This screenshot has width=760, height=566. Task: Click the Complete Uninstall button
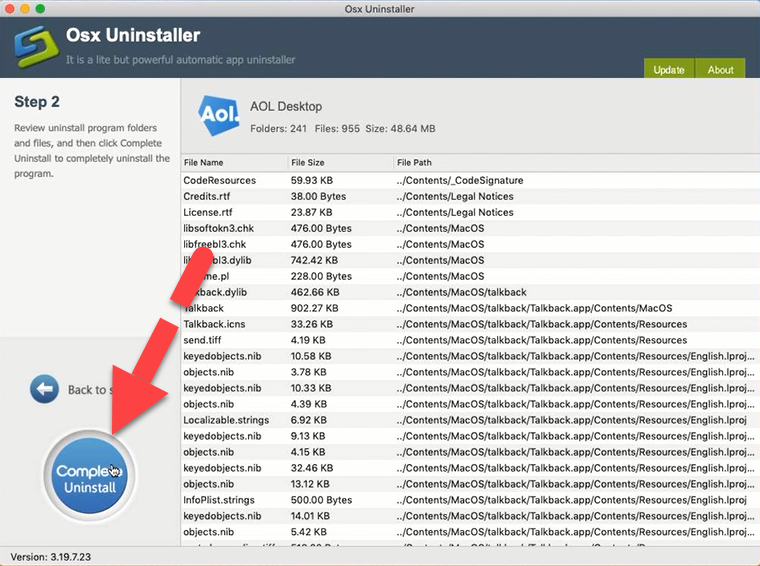tap(90, 476)
